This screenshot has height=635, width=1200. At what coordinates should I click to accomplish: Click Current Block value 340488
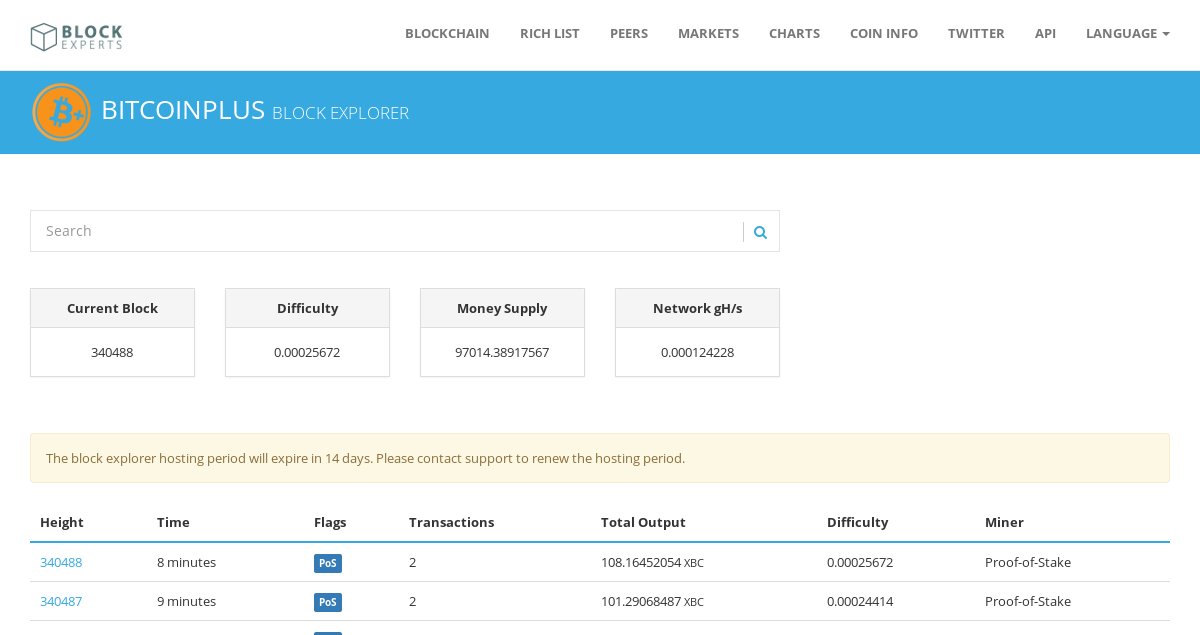(x=112, y=352)
